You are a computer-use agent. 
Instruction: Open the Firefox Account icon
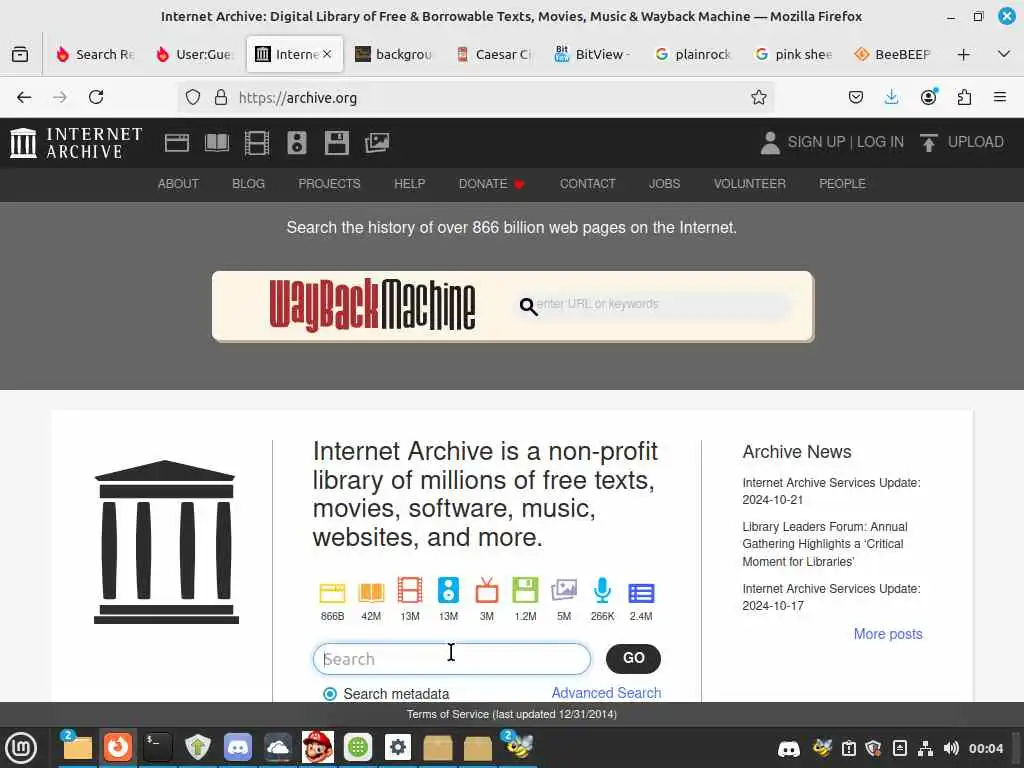tap(928, 97)
